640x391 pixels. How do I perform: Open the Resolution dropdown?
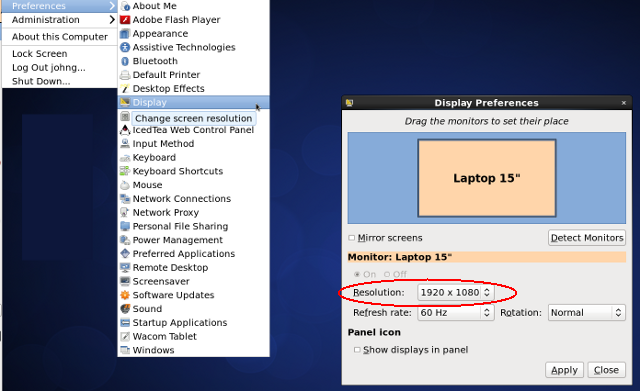tap(456, 293)
